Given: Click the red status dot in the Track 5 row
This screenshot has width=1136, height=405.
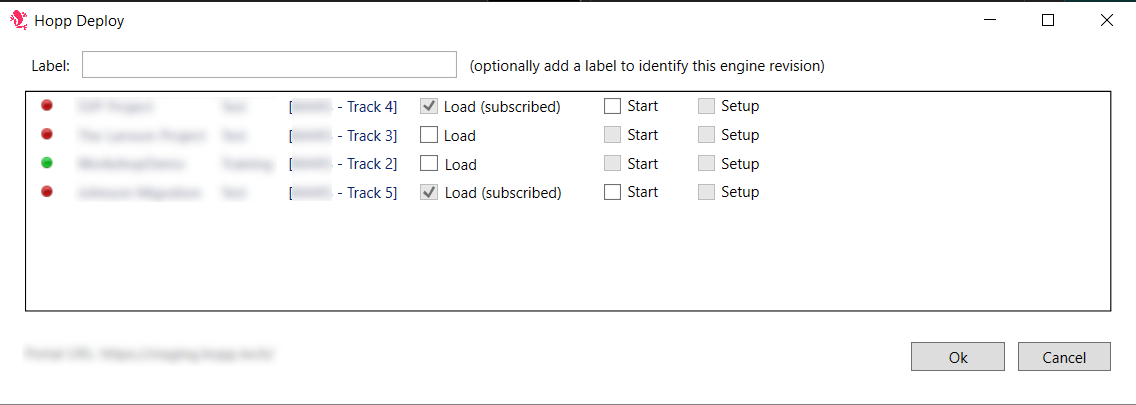Looking at the screenshot, I should (x=47, y=192).
